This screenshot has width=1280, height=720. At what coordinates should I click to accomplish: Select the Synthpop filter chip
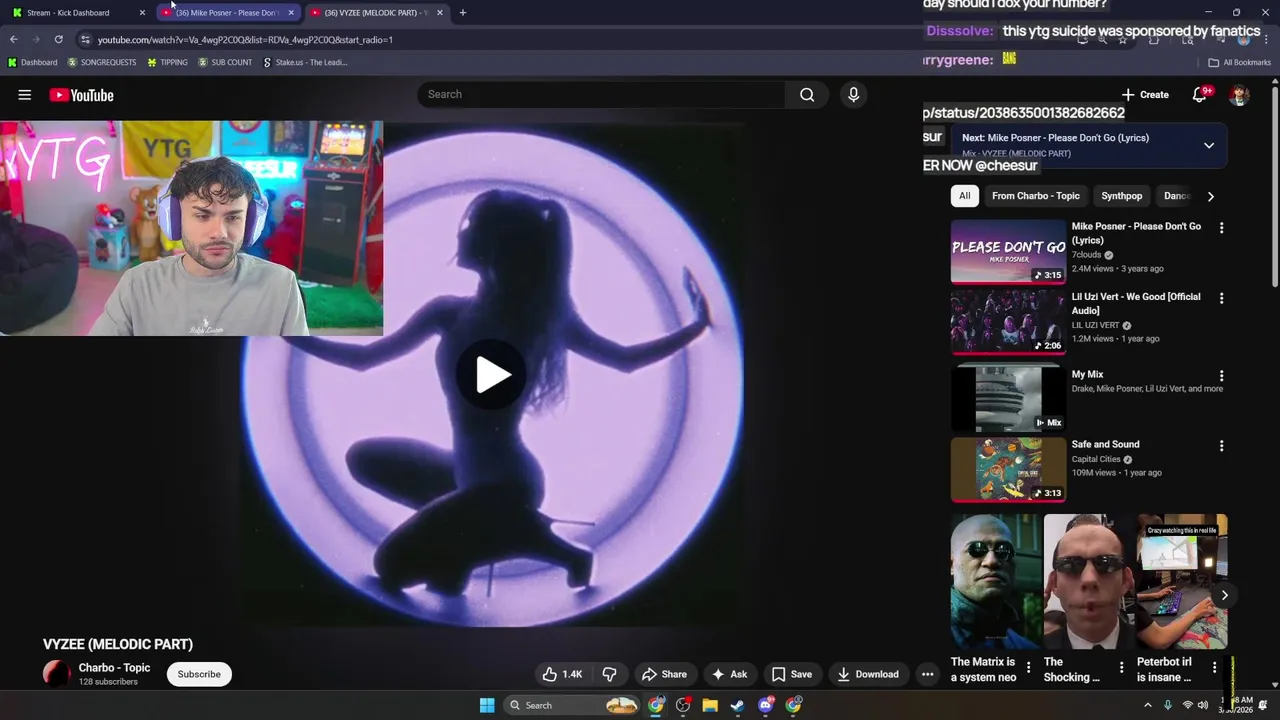(1121, 196)
